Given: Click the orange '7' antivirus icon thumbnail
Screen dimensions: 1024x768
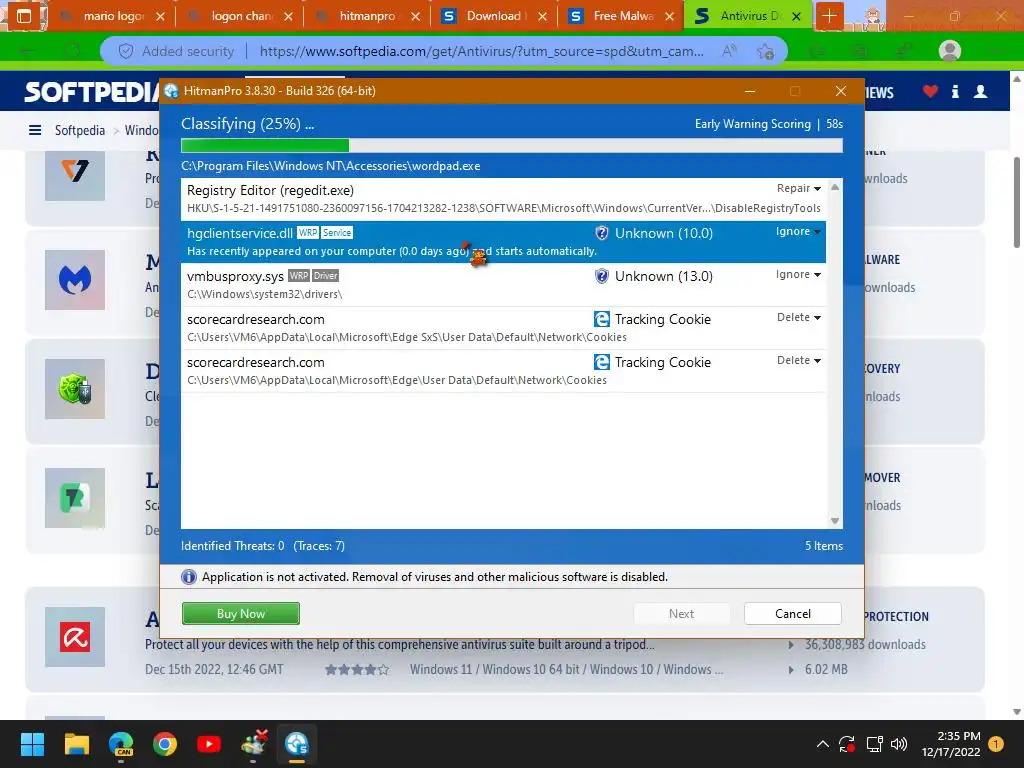Looking at the screenshot, I should (x=74, y=174).
